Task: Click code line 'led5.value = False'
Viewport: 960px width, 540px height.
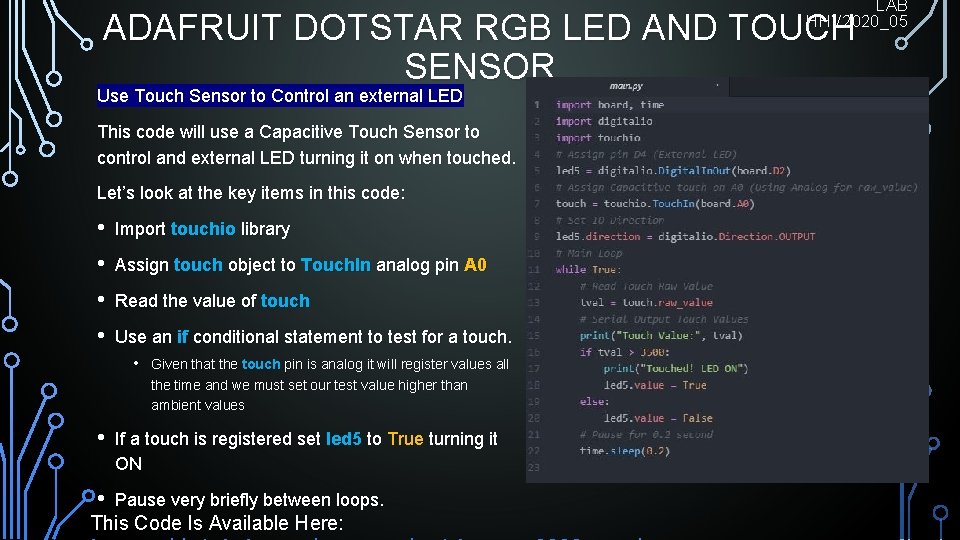Action: click(658, 418)
